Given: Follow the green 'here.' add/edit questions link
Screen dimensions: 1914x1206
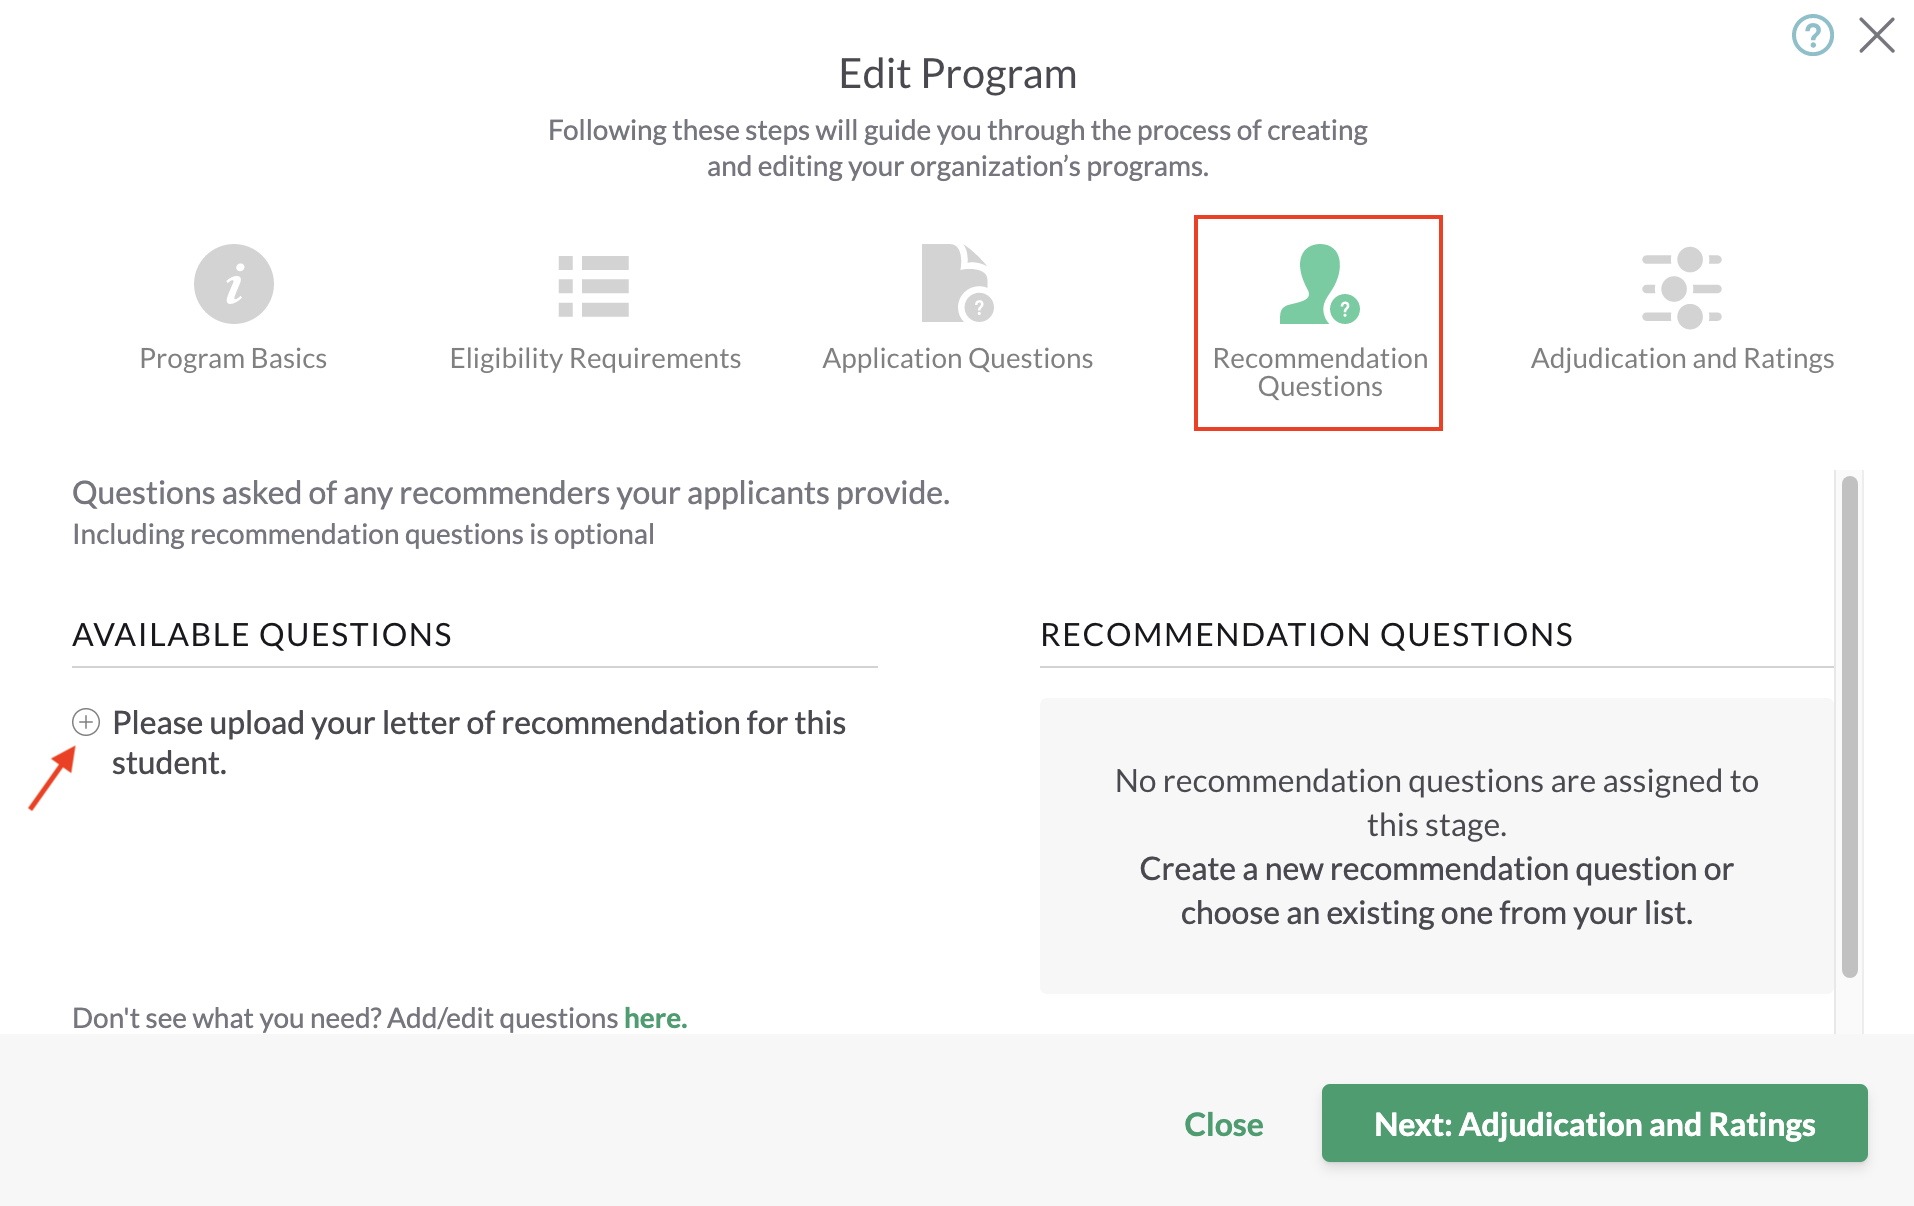Looking at the screenshot, I should [x=655, y=1018].
